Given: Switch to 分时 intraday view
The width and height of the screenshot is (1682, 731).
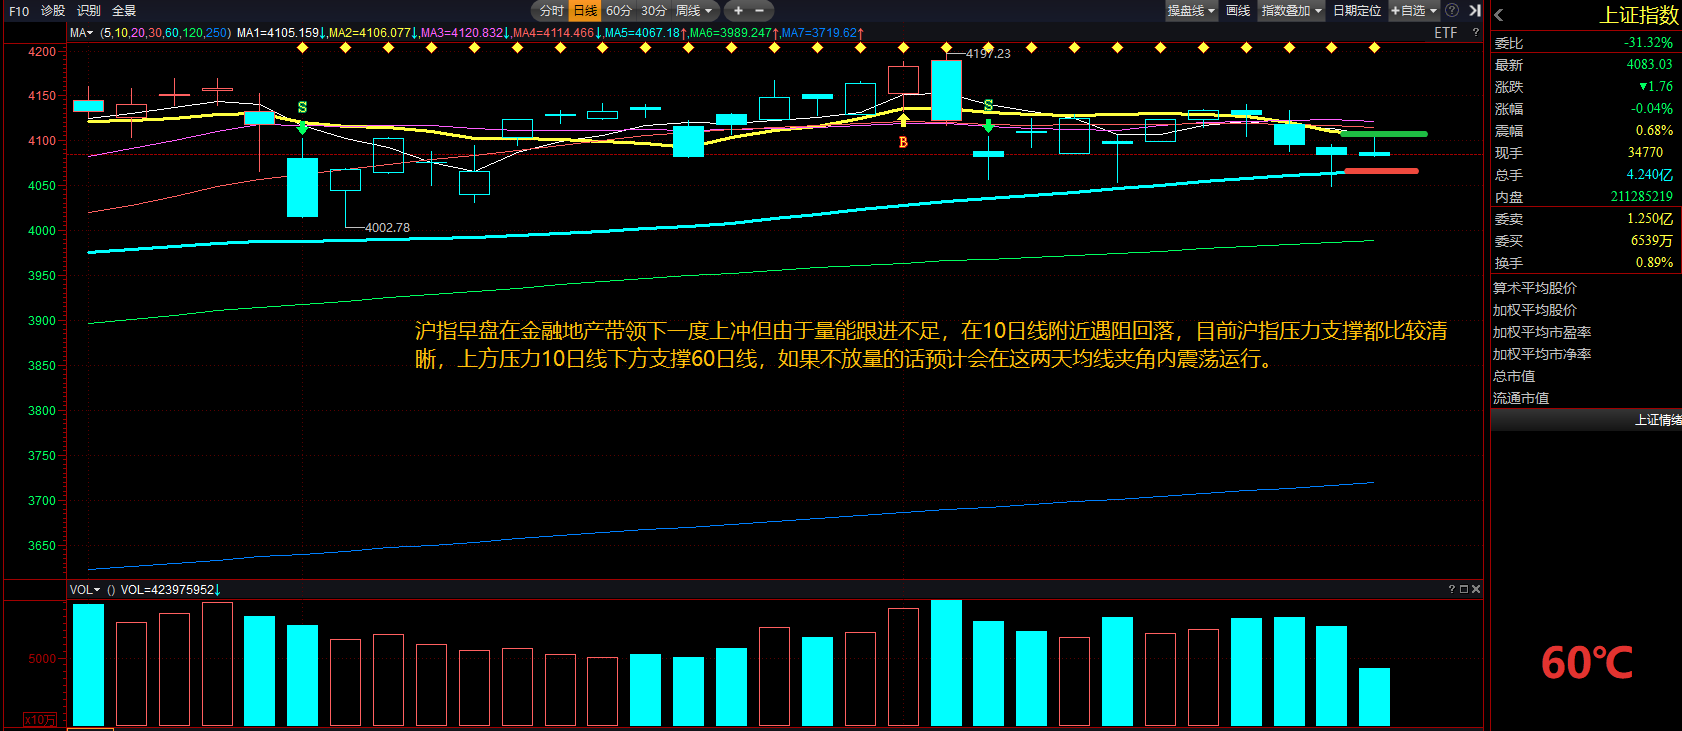Looking at the screenshot, I should click(551, 11).
